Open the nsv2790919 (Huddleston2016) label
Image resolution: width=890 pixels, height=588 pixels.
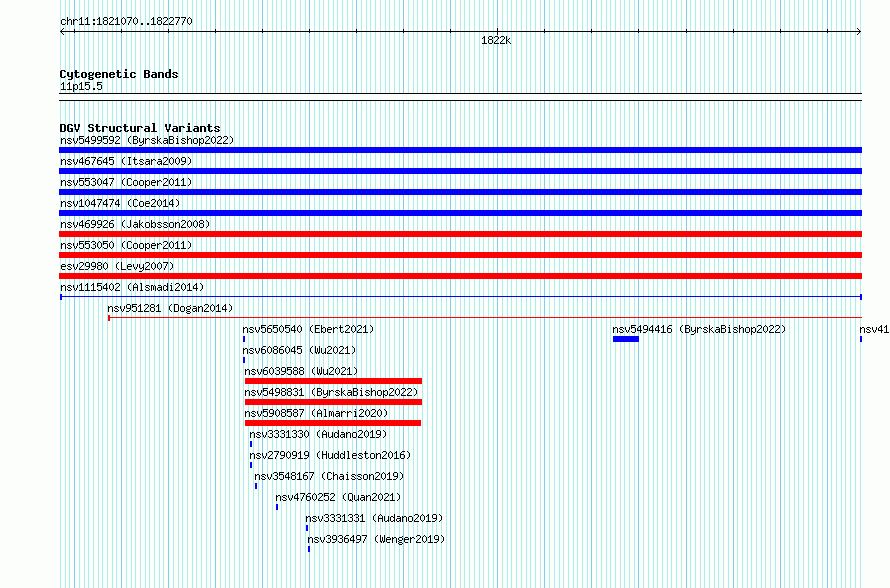330,455
